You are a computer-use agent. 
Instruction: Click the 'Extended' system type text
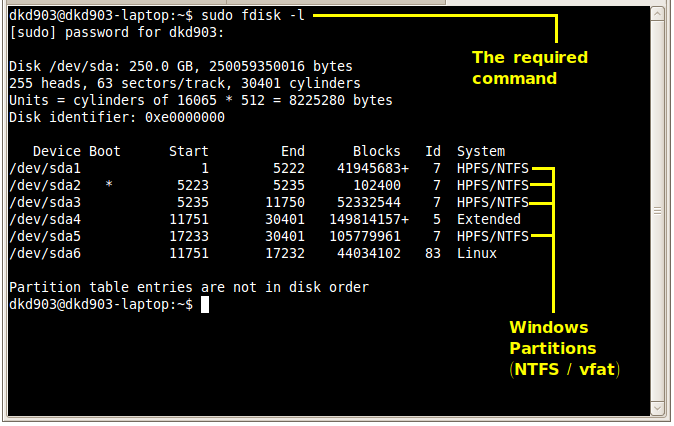click(489, 219)
